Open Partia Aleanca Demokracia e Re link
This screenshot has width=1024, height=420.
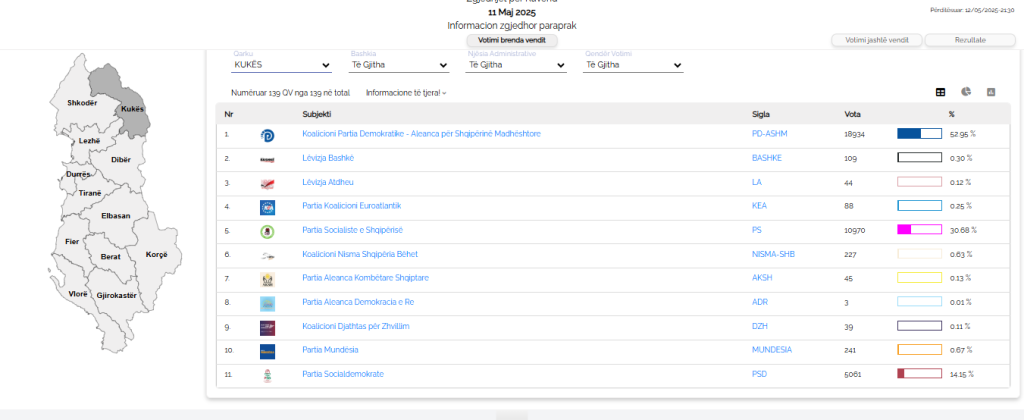pyautogui.click(x=358, y=302)
